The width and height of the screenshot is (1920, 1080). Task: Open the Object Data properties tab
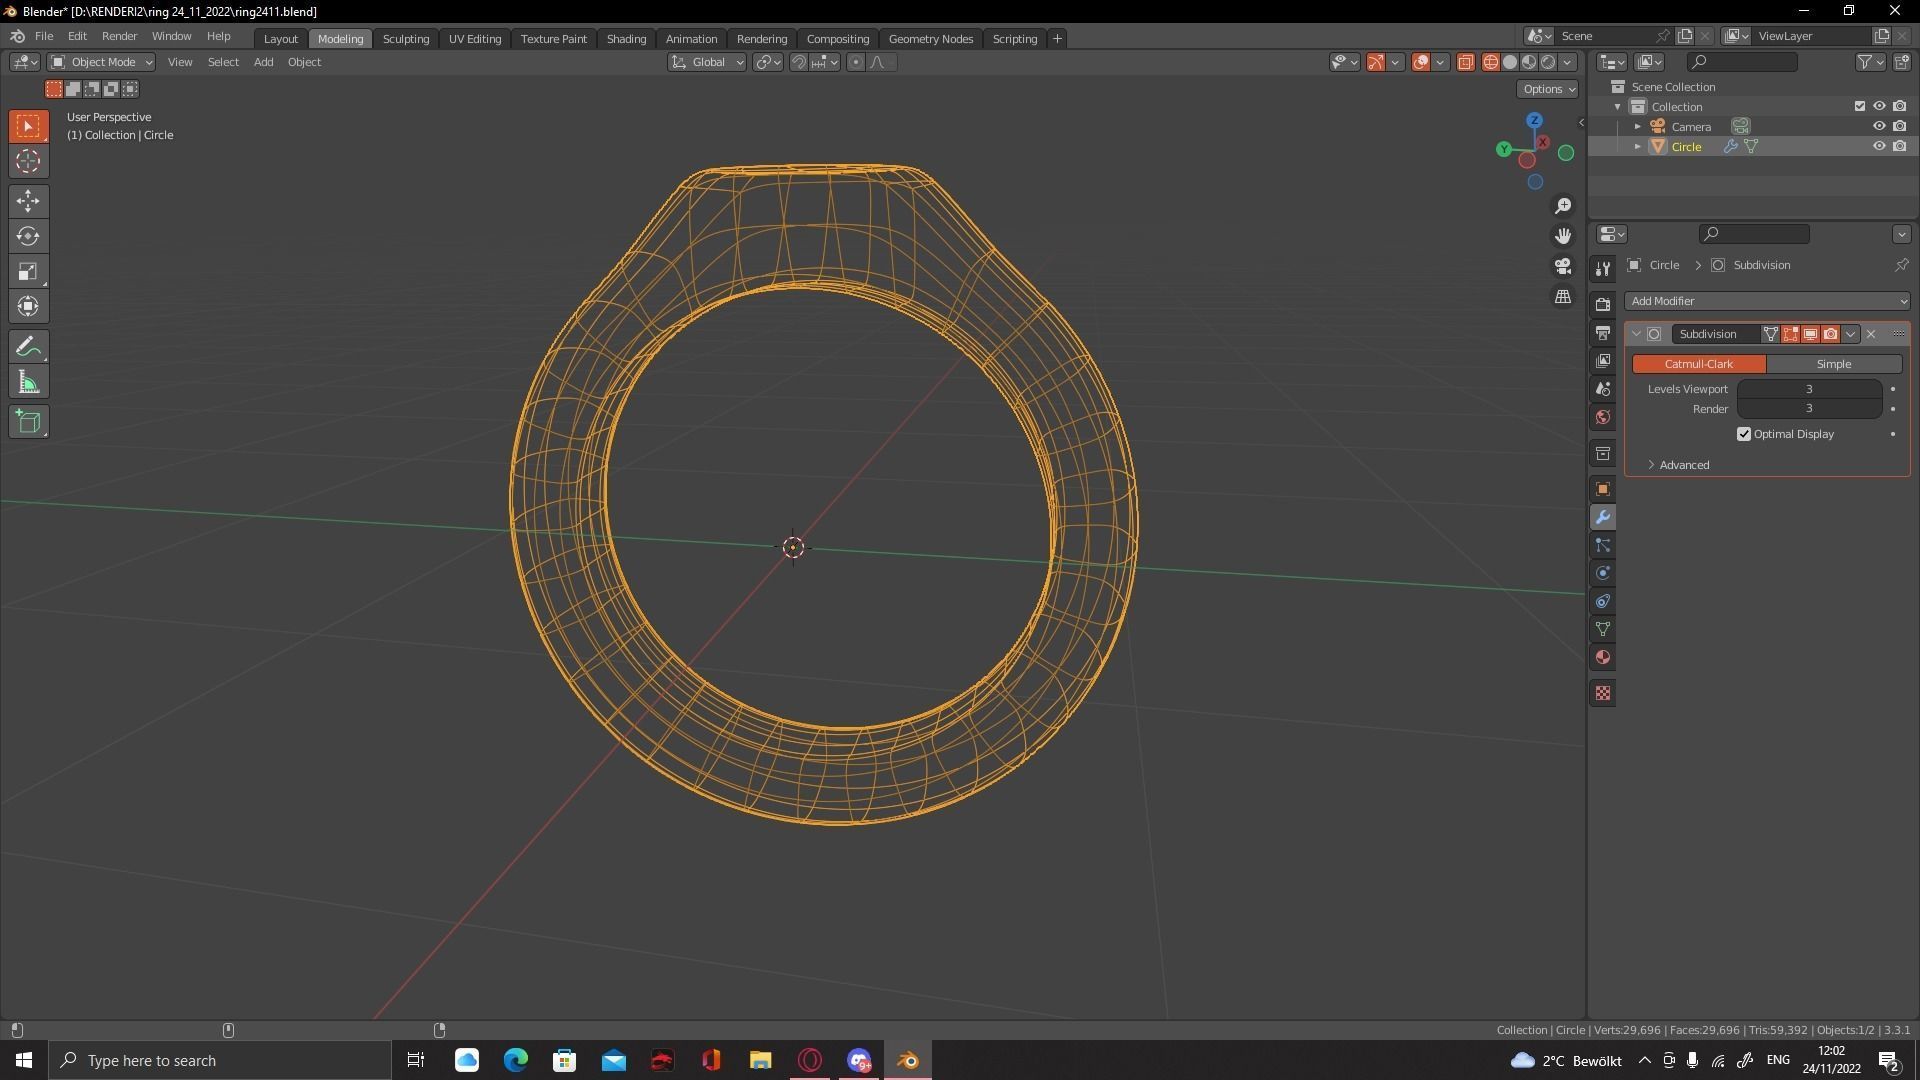click(x=1603, y=629)
